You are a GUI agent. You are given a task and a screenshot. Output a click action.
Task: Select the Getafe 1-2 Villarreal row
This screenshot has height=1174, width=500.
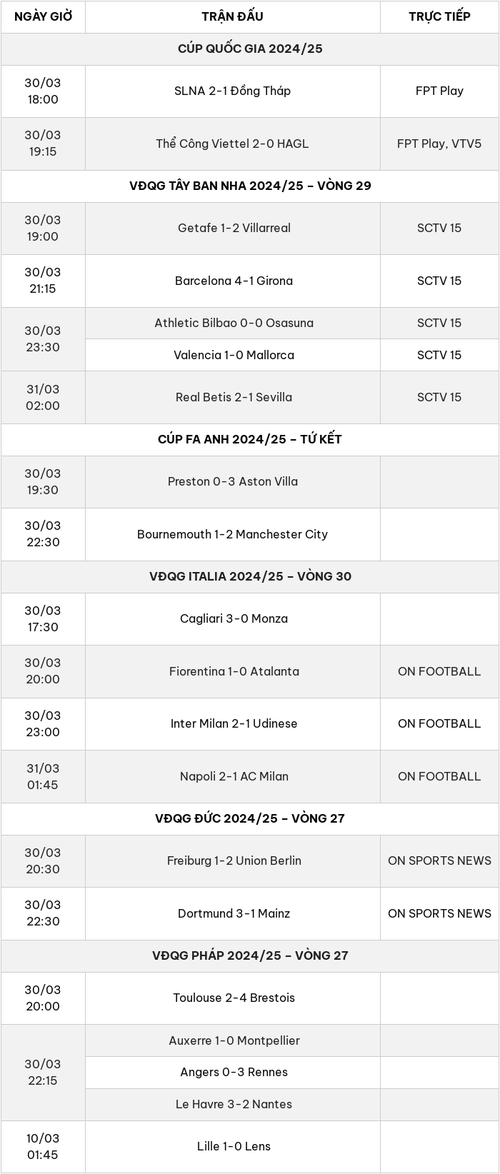pyautogui.click(x=250, y=228)
